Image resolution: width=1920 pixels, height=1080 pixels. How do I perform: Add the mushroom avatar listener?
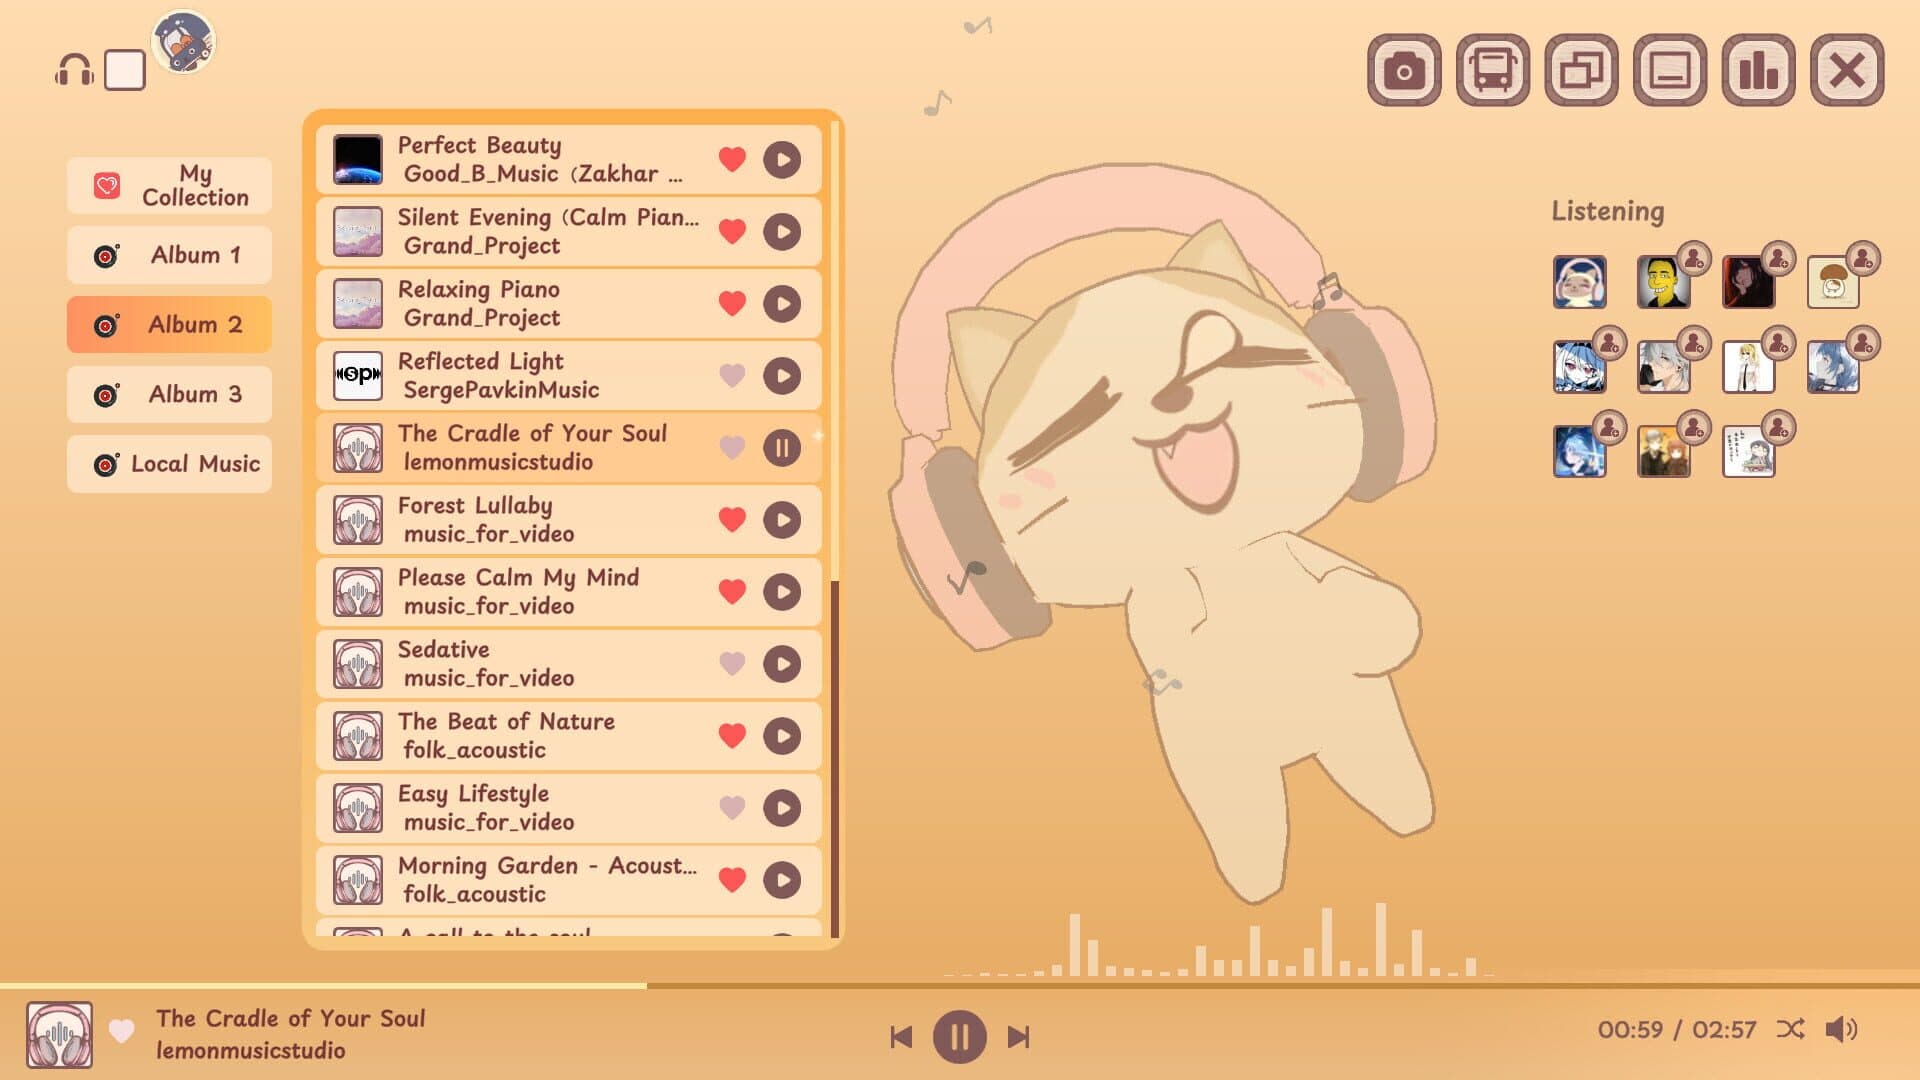(1863, 259)
